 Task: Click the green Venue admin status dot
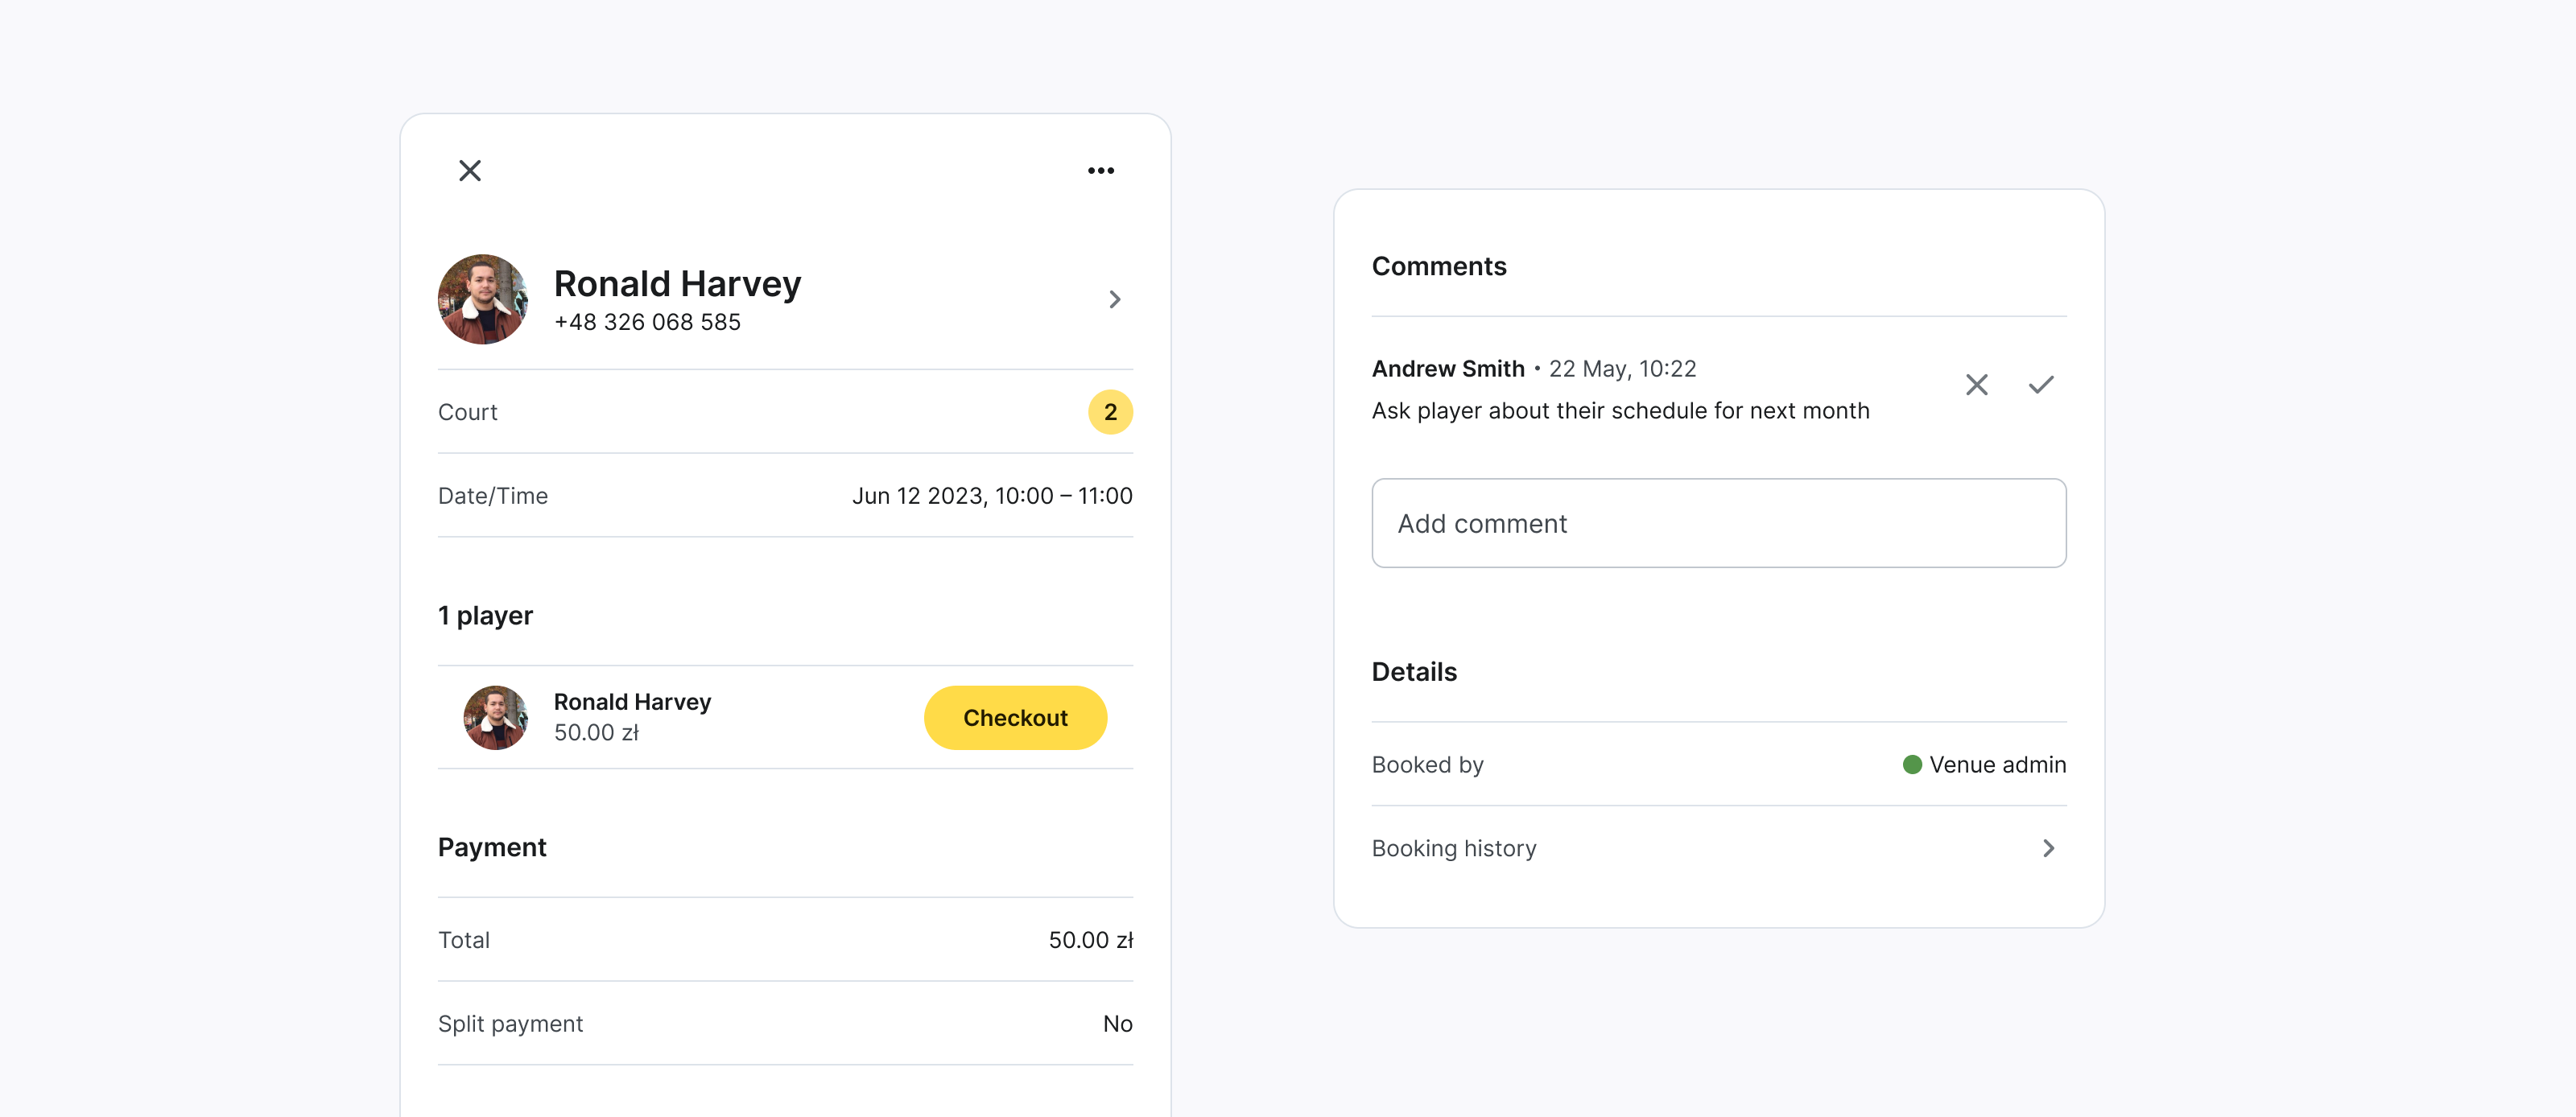(1911, 764)
